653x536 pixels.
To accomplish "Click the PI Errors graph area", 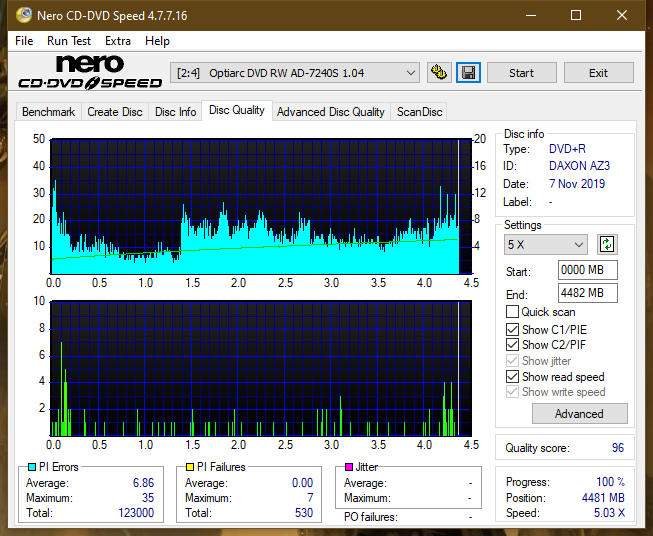I will [x=261, y=207].
